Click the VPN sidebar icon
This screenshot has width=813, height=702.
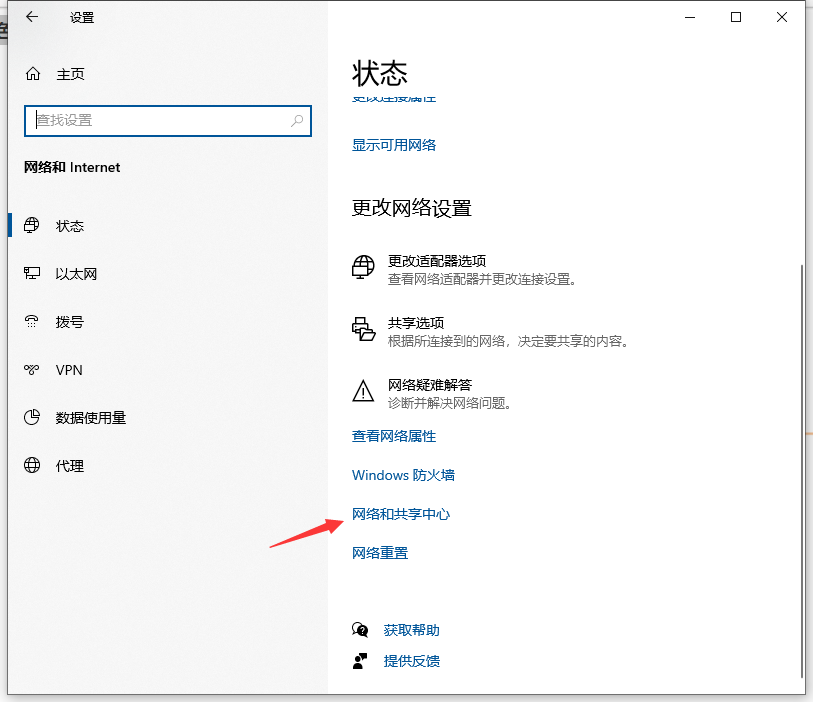[33, 370]
